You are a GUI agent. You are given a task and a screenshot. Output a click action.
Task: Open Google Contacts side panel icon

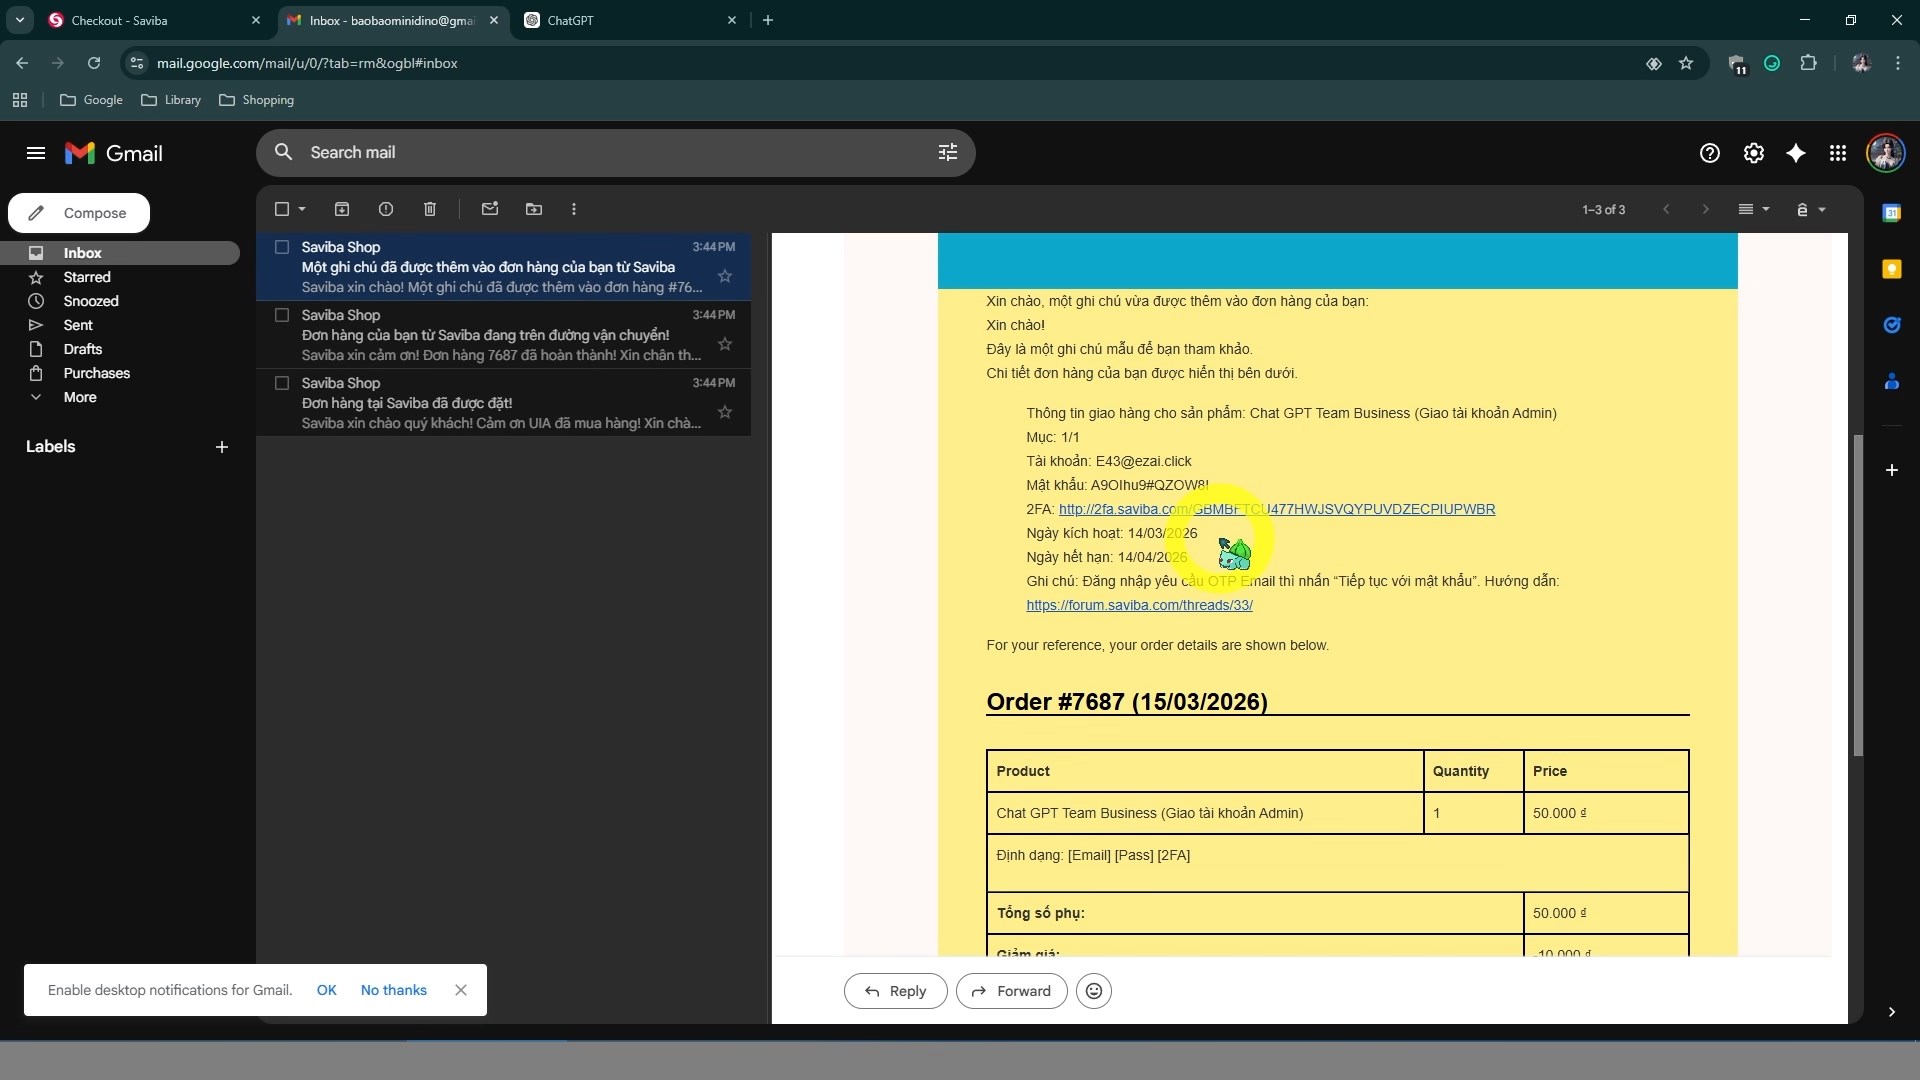tap(1891, 381)
